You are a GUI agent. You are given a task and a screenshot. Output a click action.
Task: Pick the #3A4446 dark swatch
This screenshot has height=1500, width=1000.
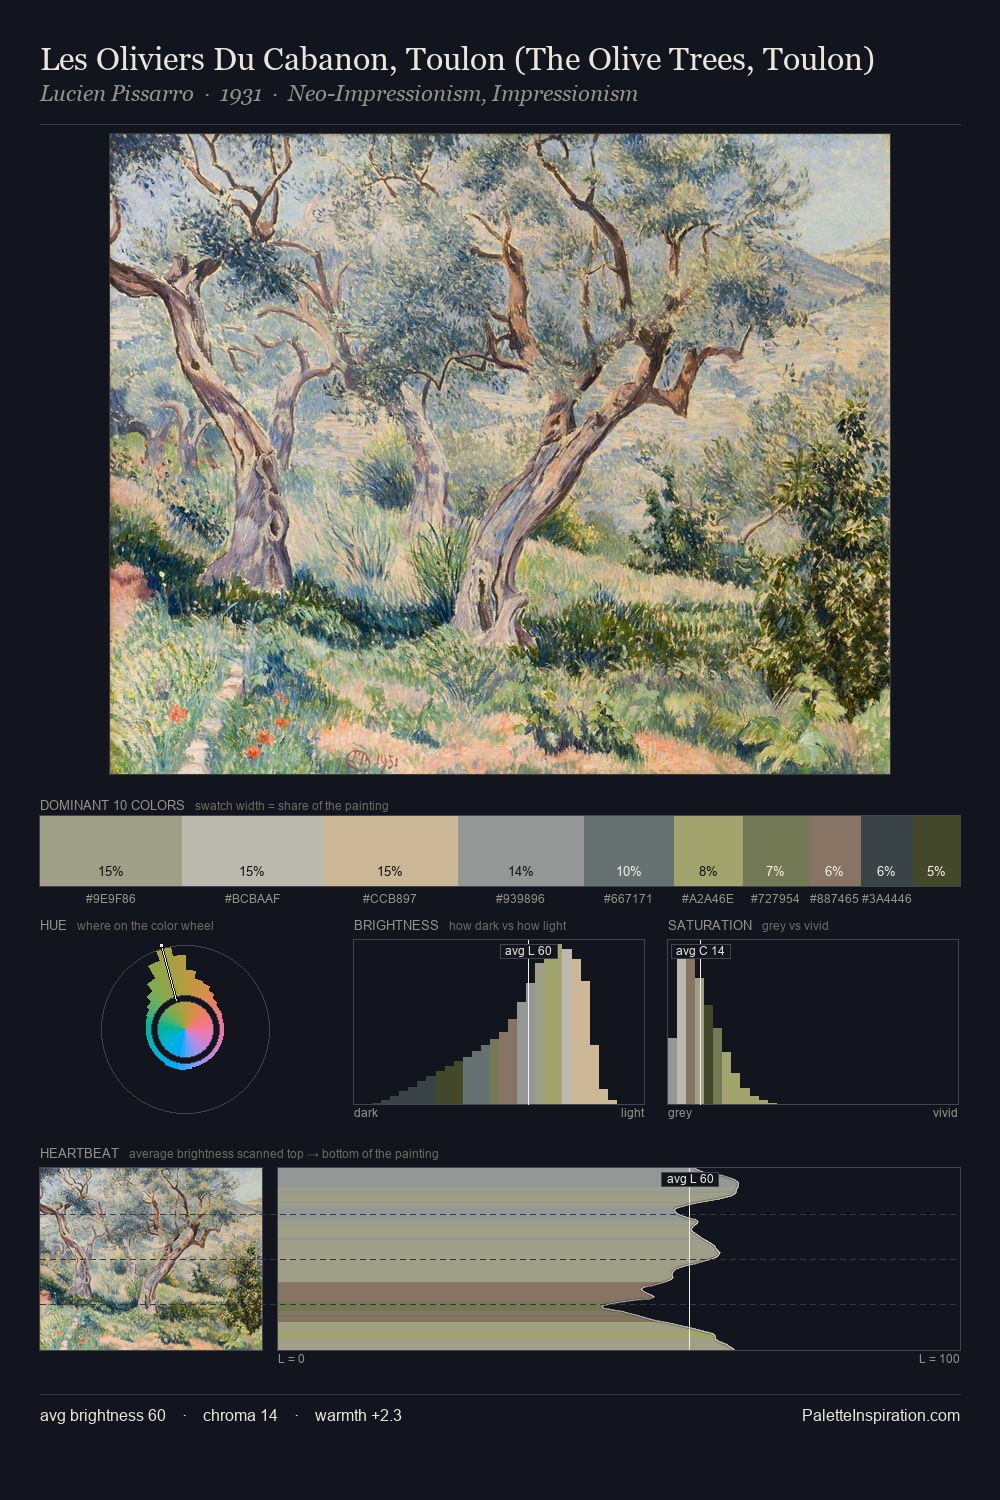point(887,851)
